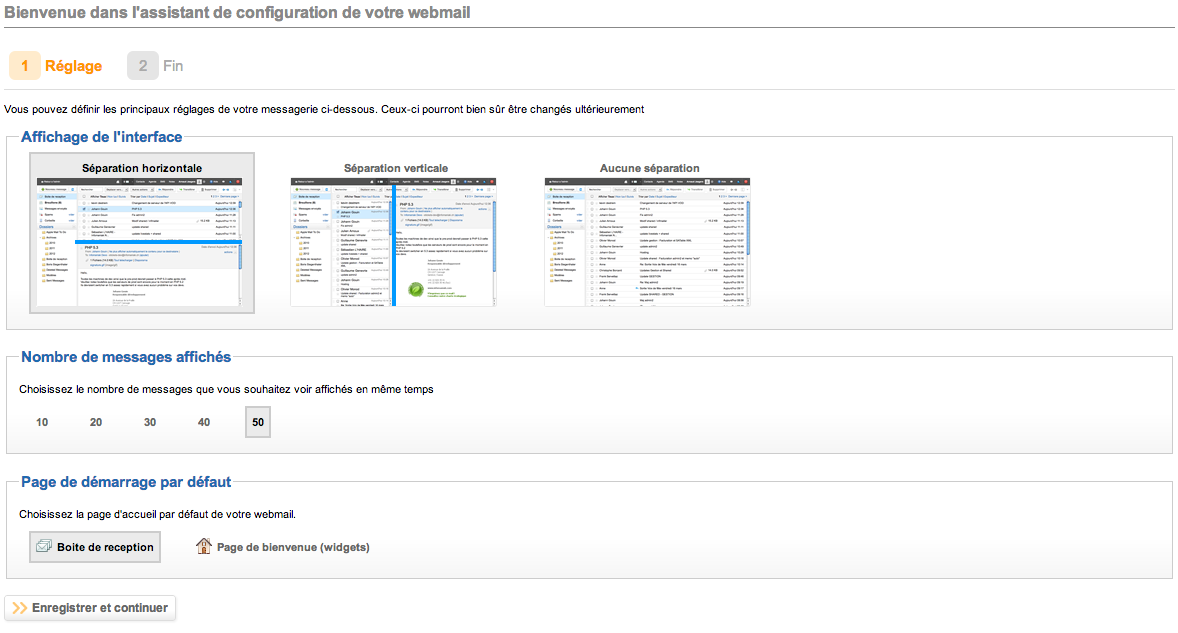
Task: Choose 30 messages displayed at once
Action: pos(149,422)
